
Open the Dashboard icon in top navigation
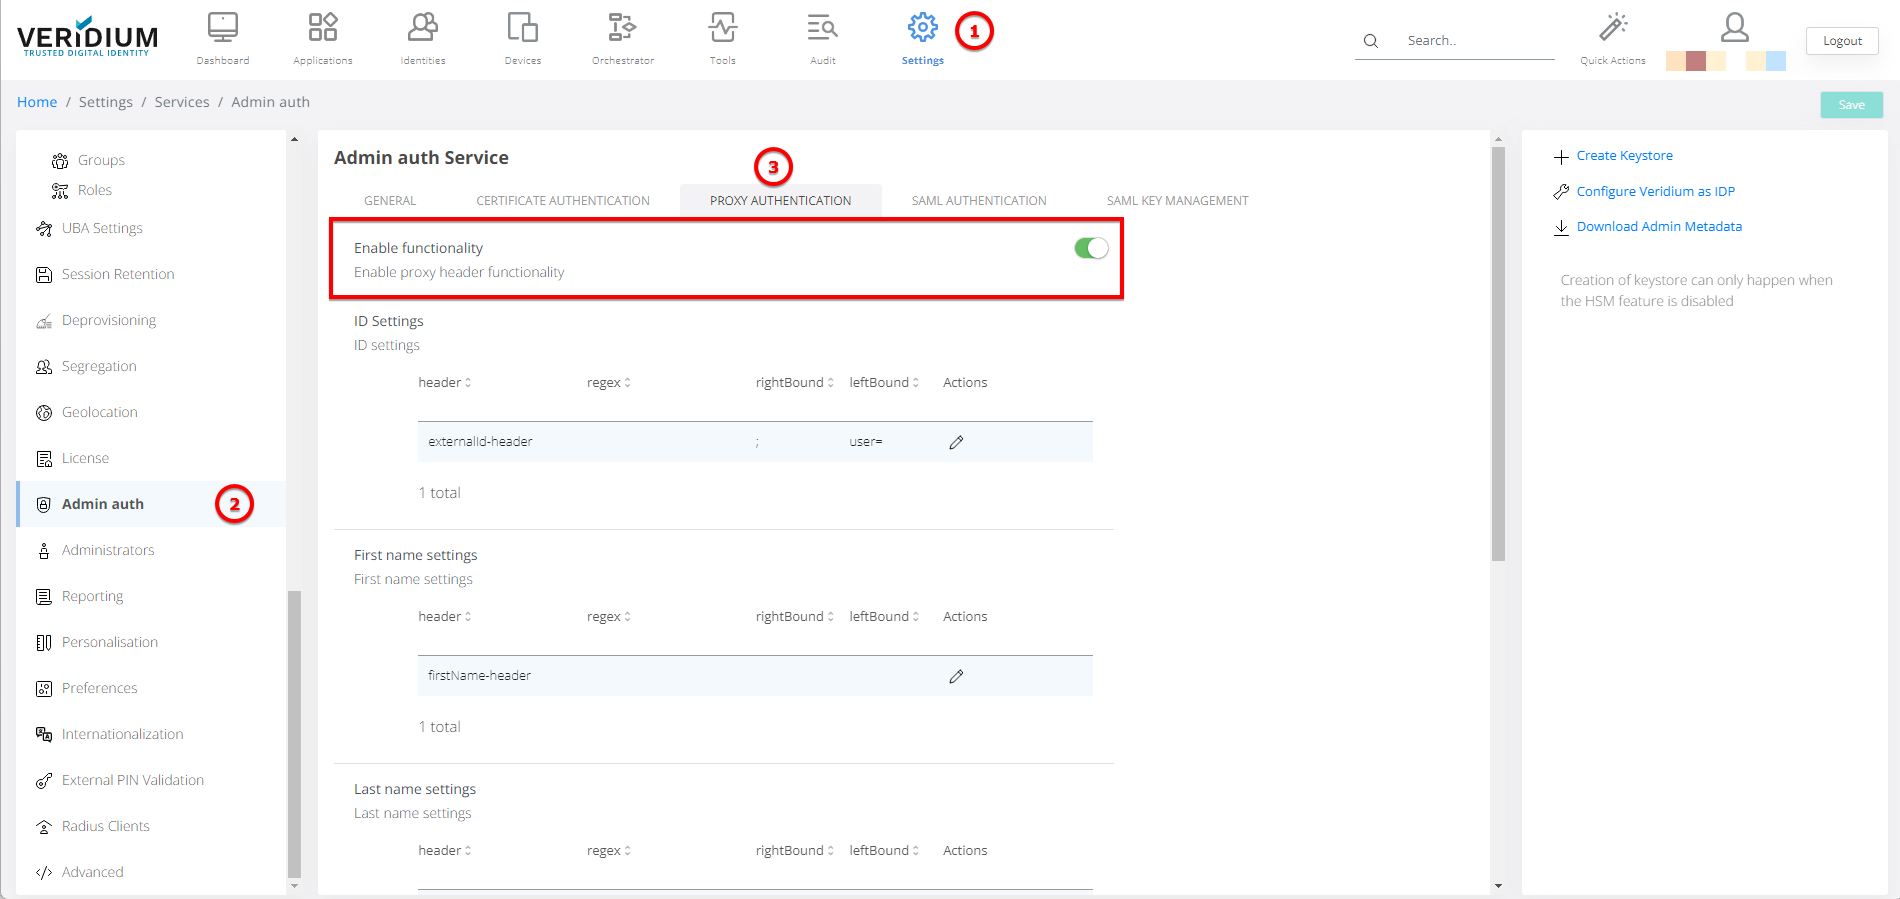click(222, 28)
